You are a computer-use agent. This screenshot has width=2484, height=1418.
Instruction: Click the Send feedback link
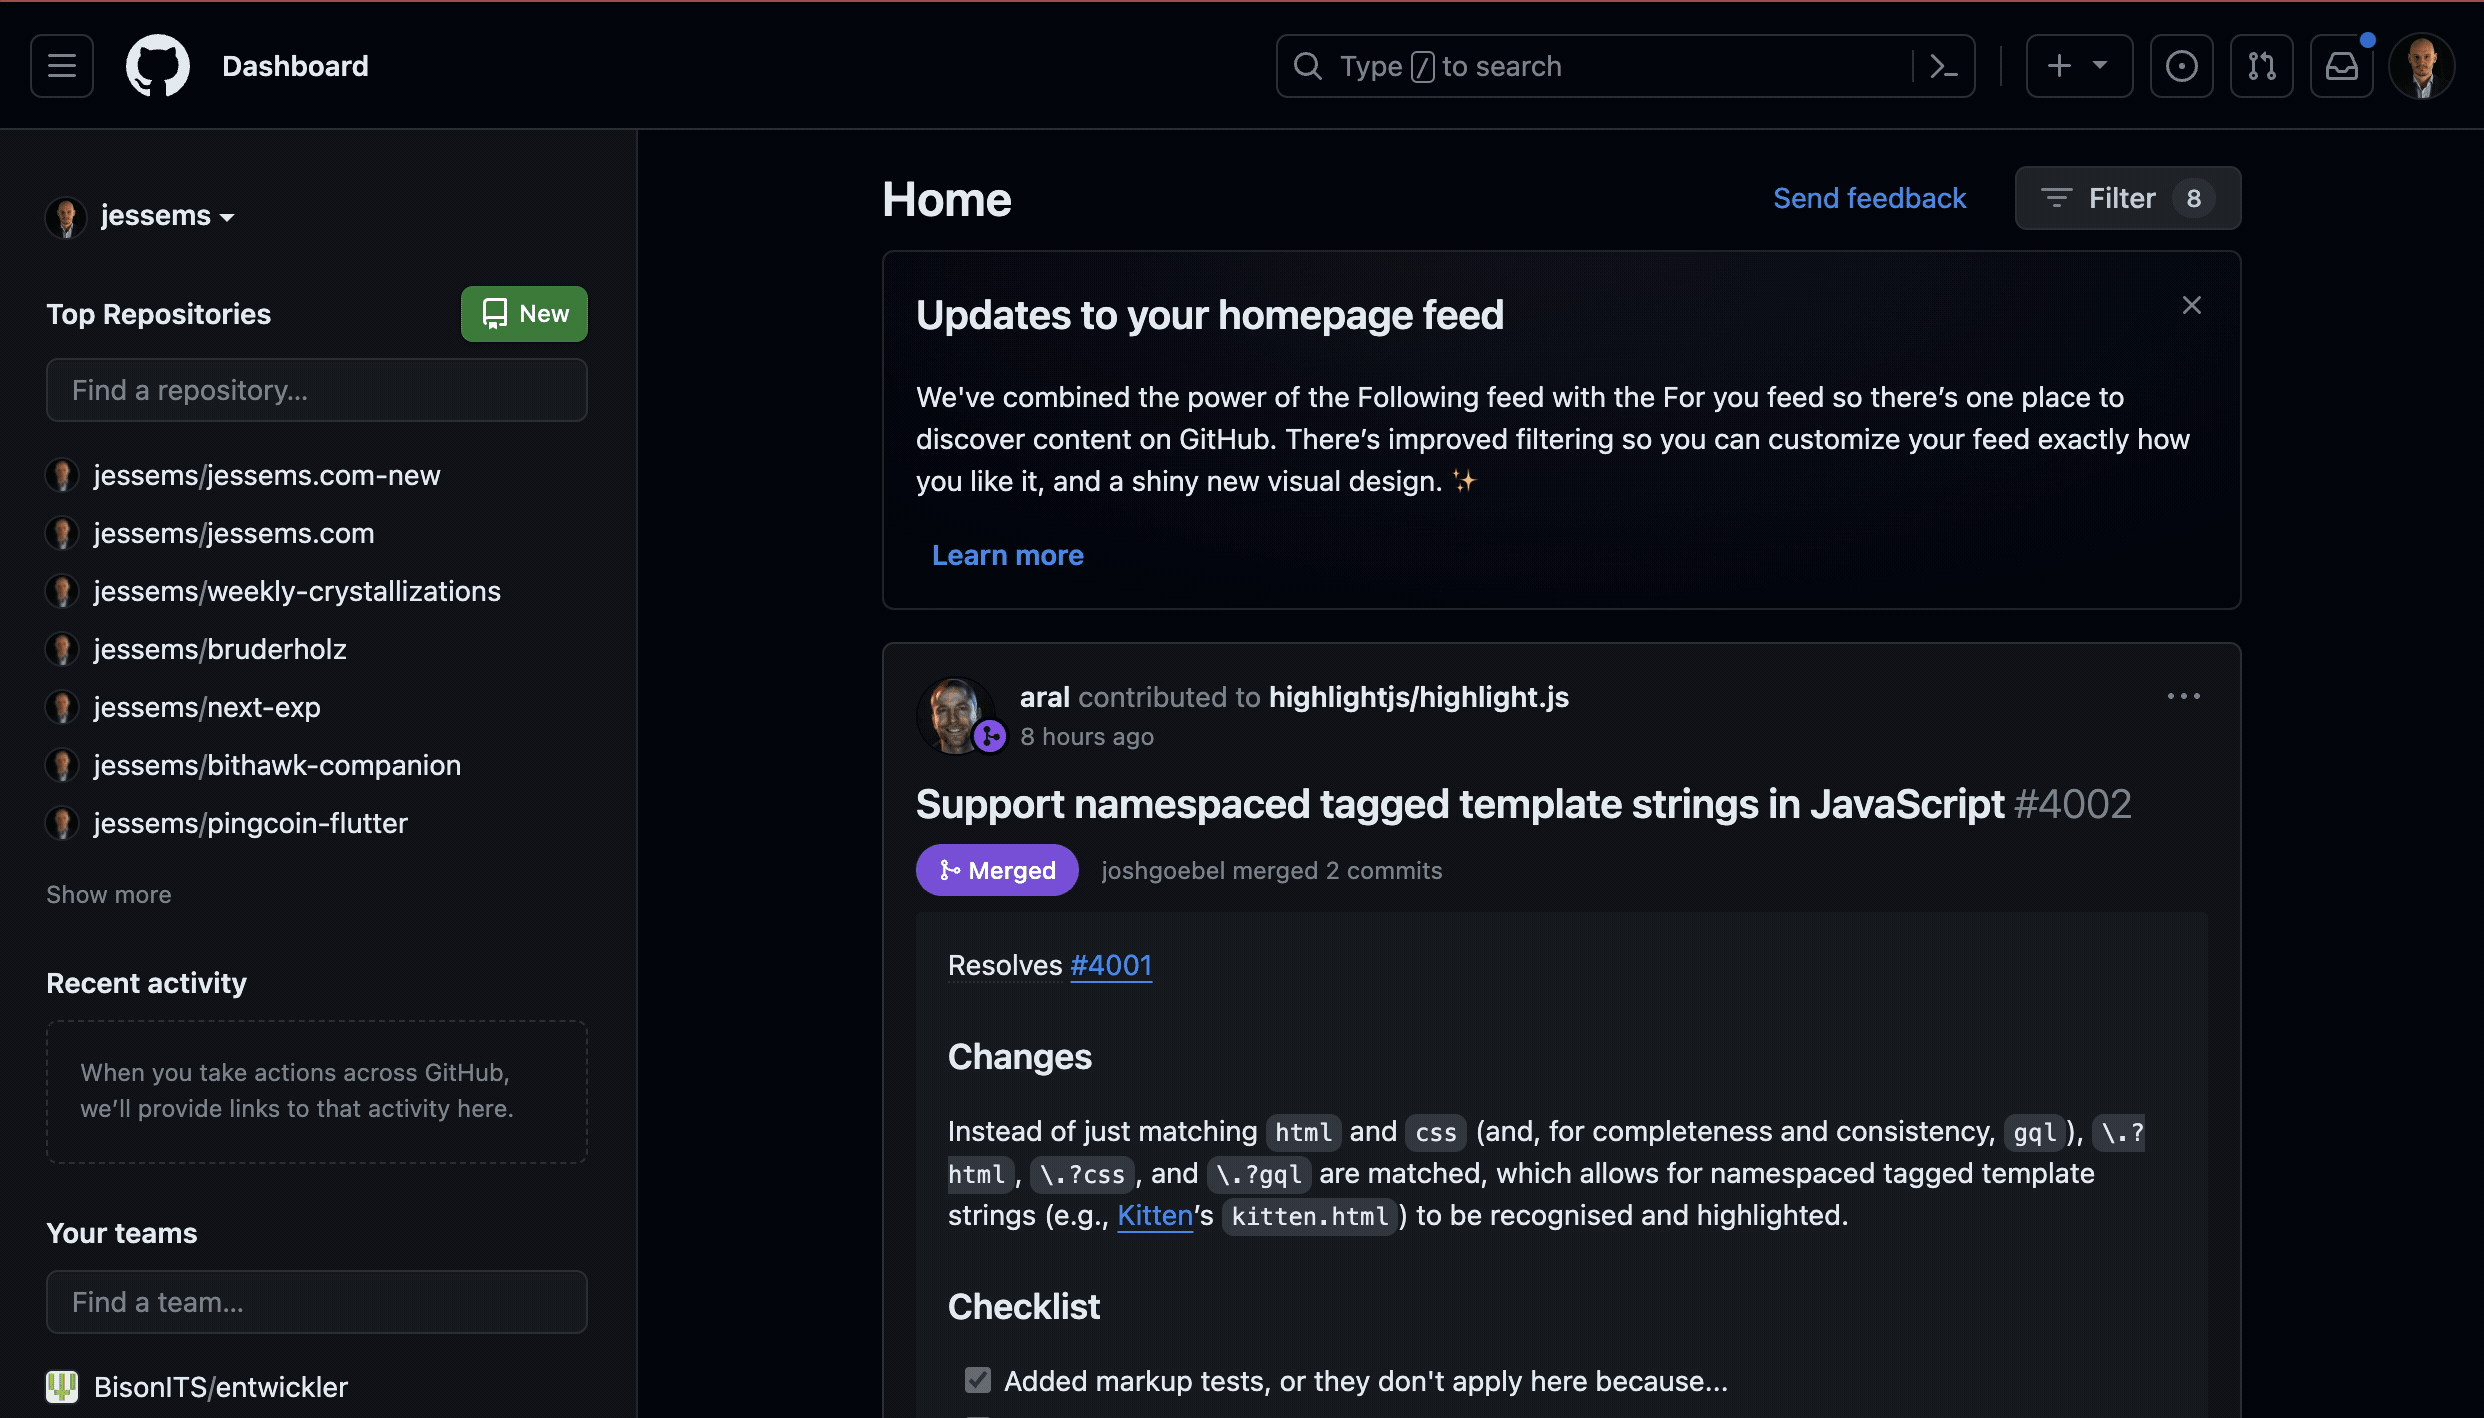1869,198
